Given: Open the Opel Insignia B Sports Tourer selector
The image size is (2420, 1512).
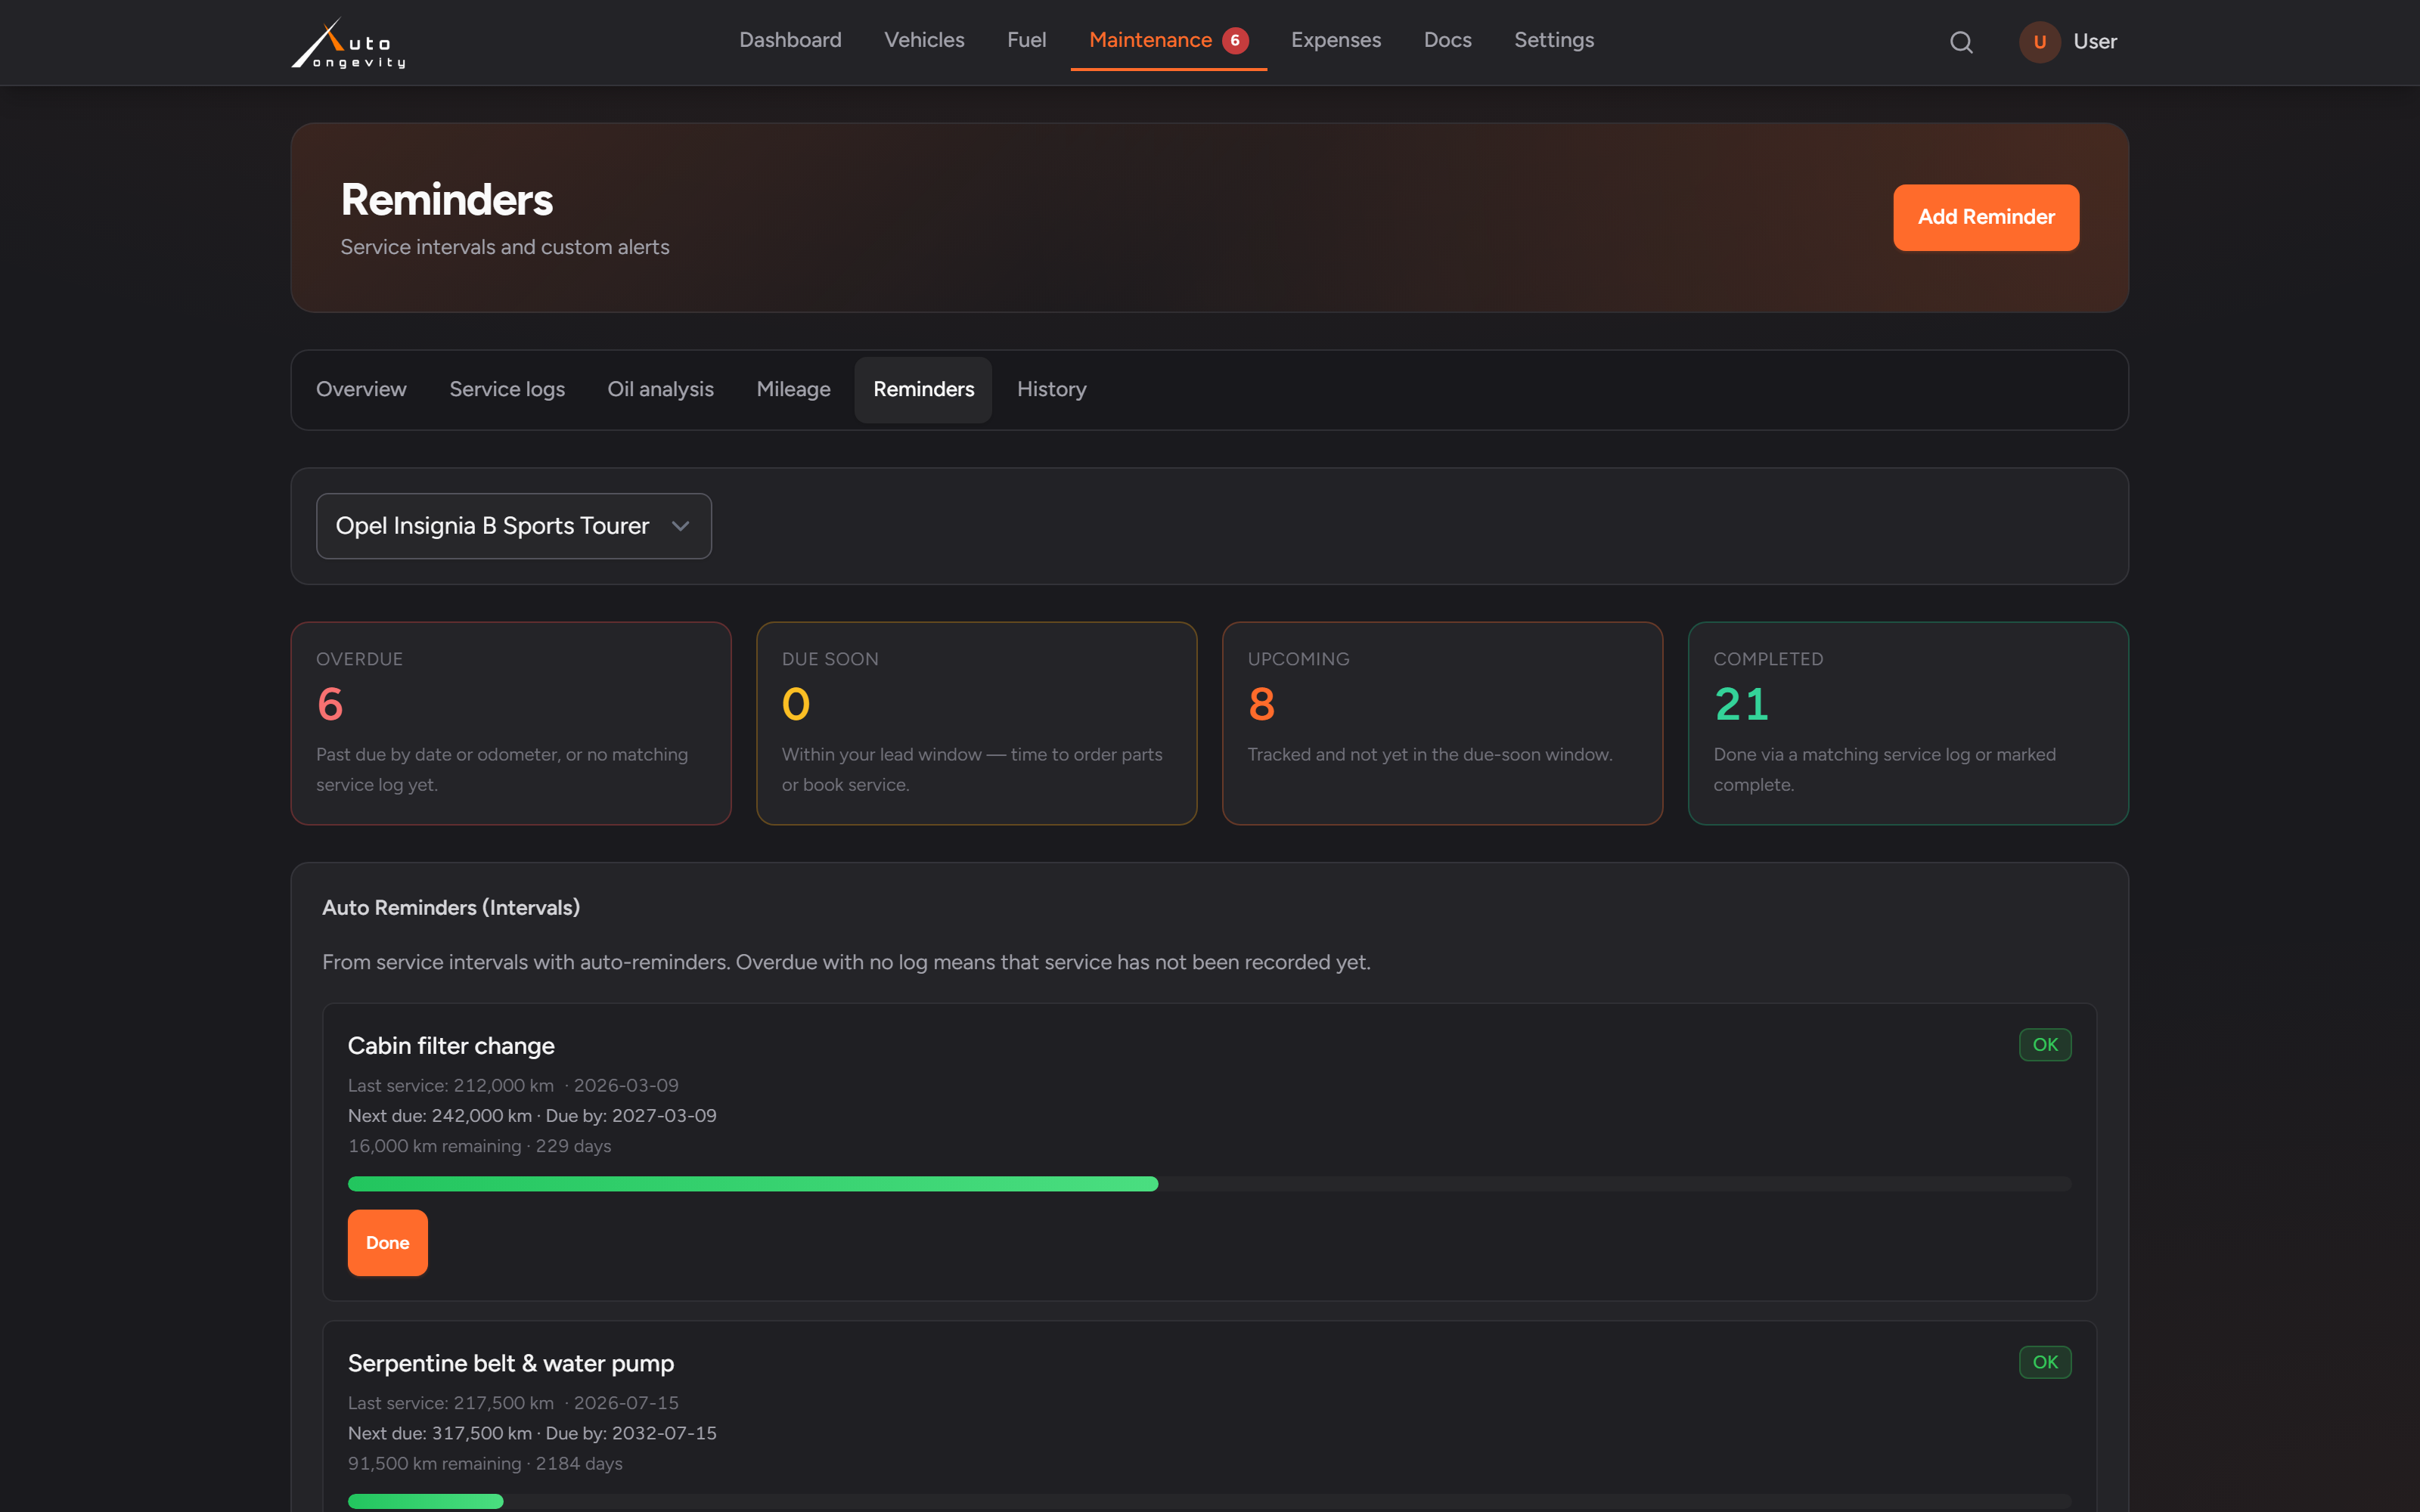Looking at the screenshot, I should pos(514,526).
